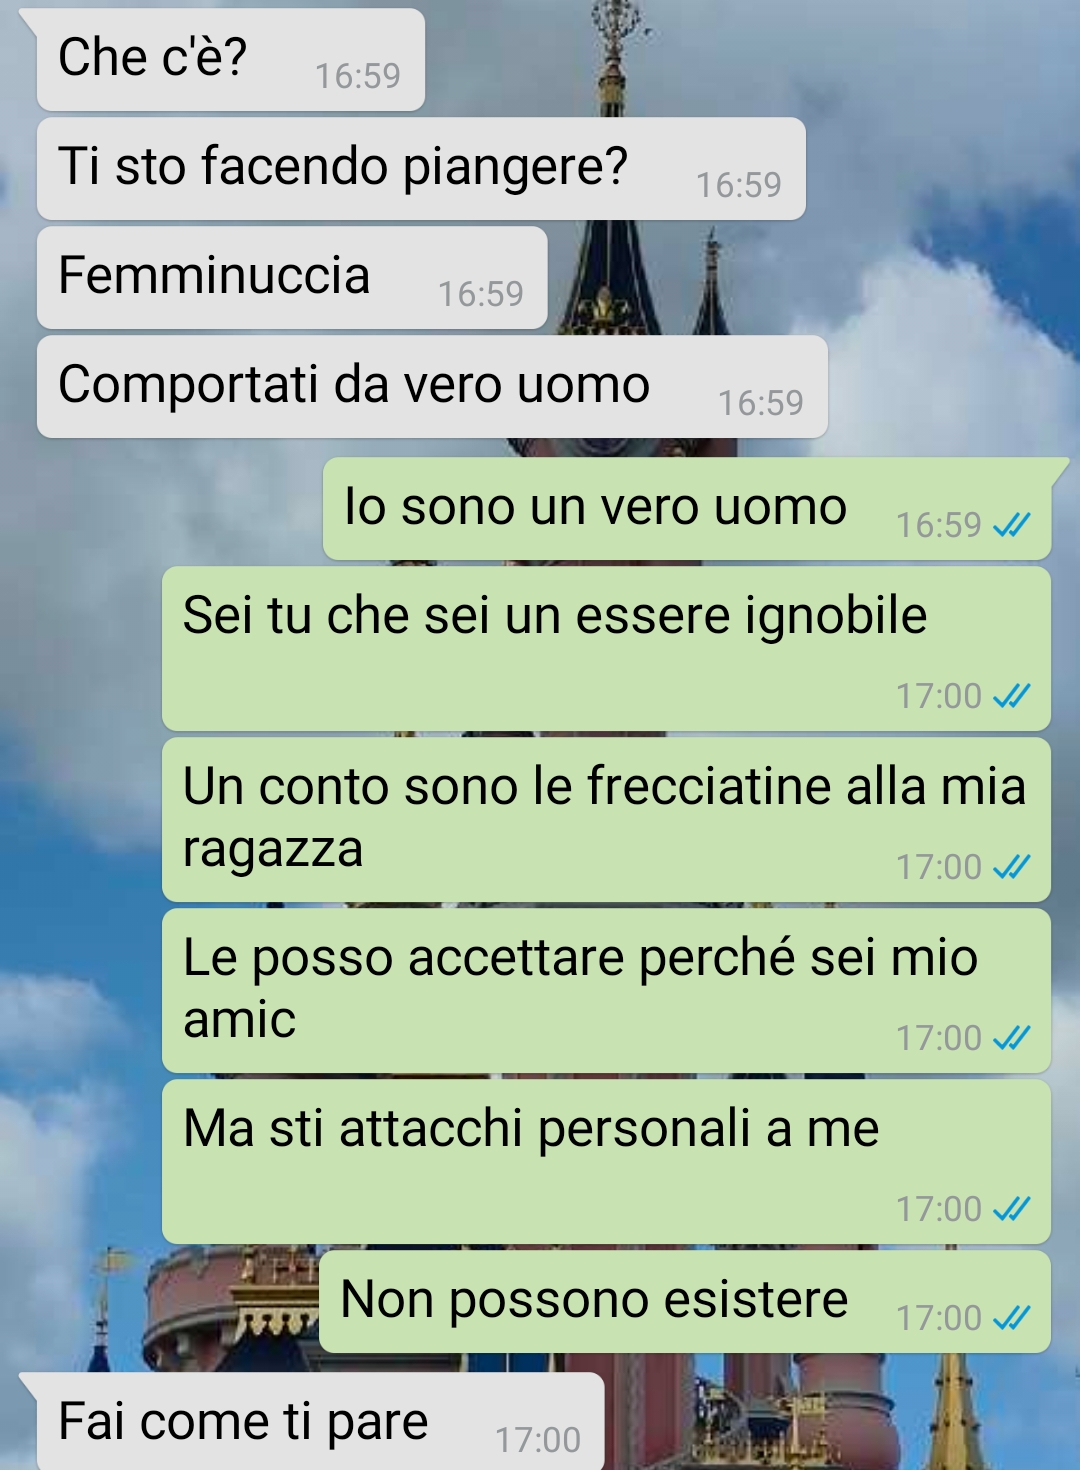Select the "Le posso accettare perché sei mio amic" message
Viewport: 1080px width, 1470px height.
[x=606, y=990]
